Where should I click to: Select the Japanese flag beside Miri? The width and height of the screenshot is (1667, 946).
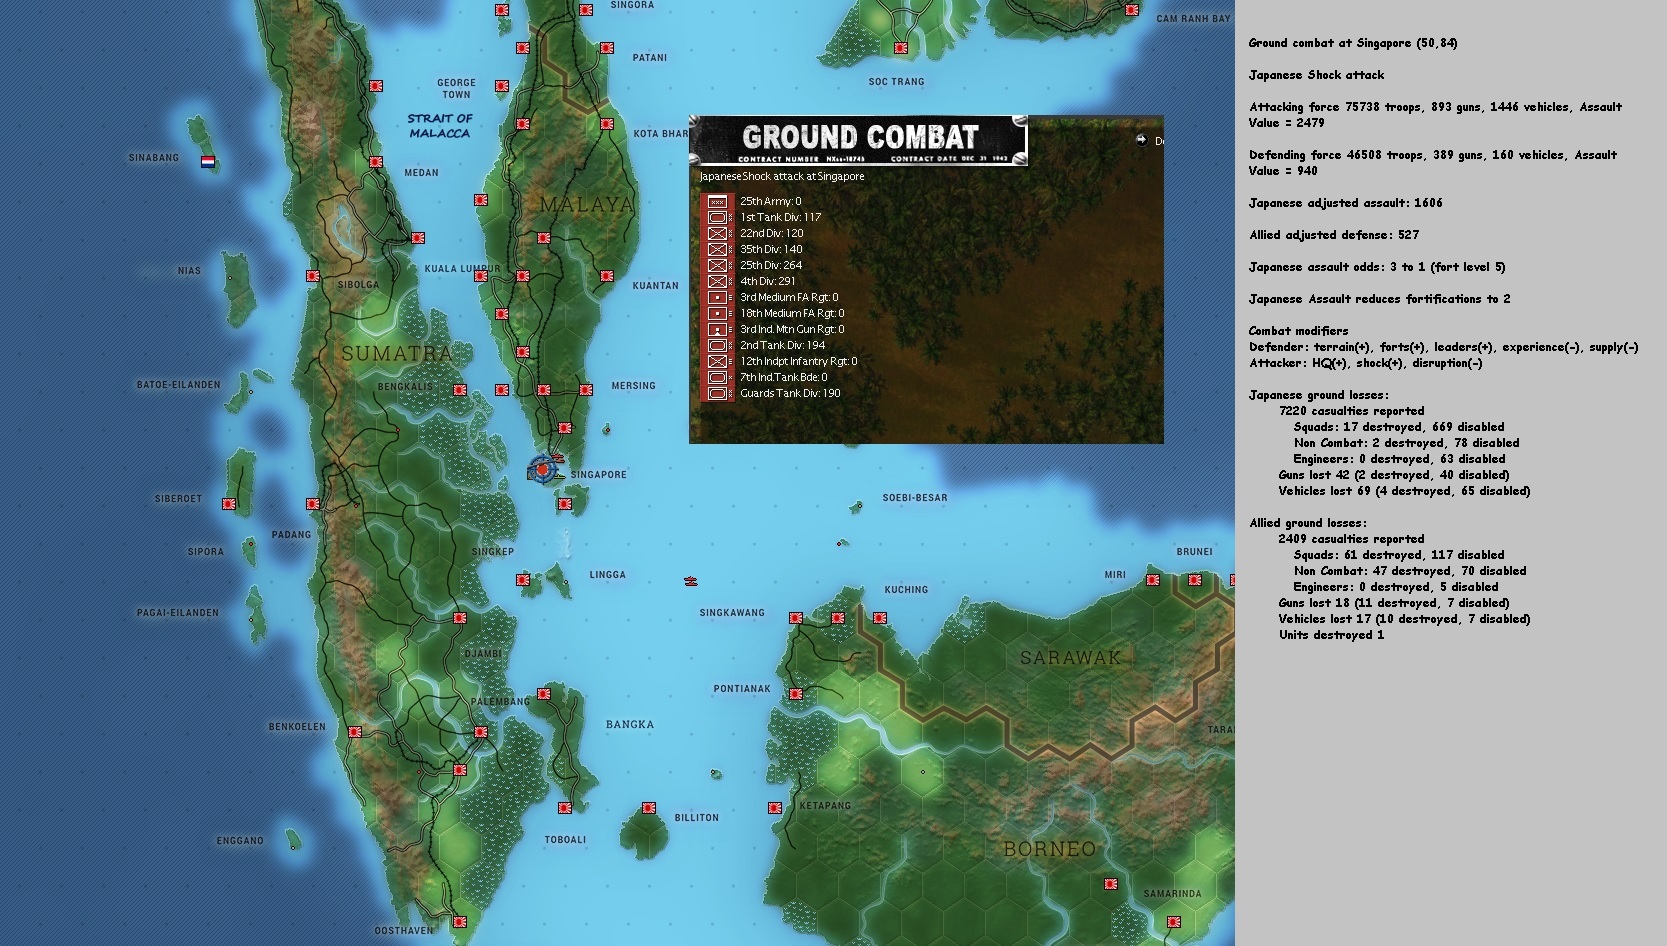pyautogui.click(x=1153, y=580)
